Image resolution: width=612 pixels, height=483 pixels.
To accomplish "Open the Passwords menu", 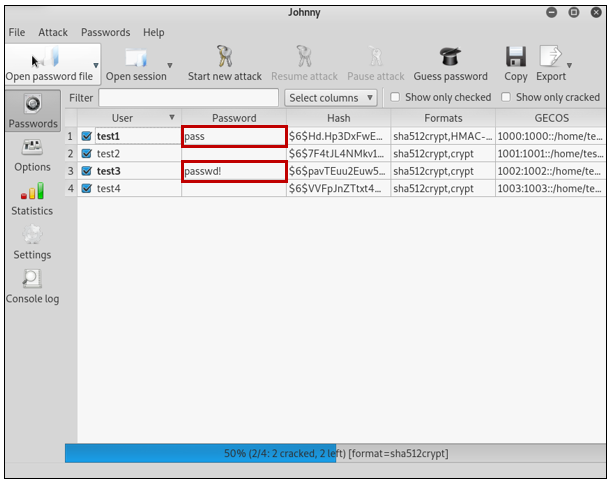I will click(x=105, y=32).
